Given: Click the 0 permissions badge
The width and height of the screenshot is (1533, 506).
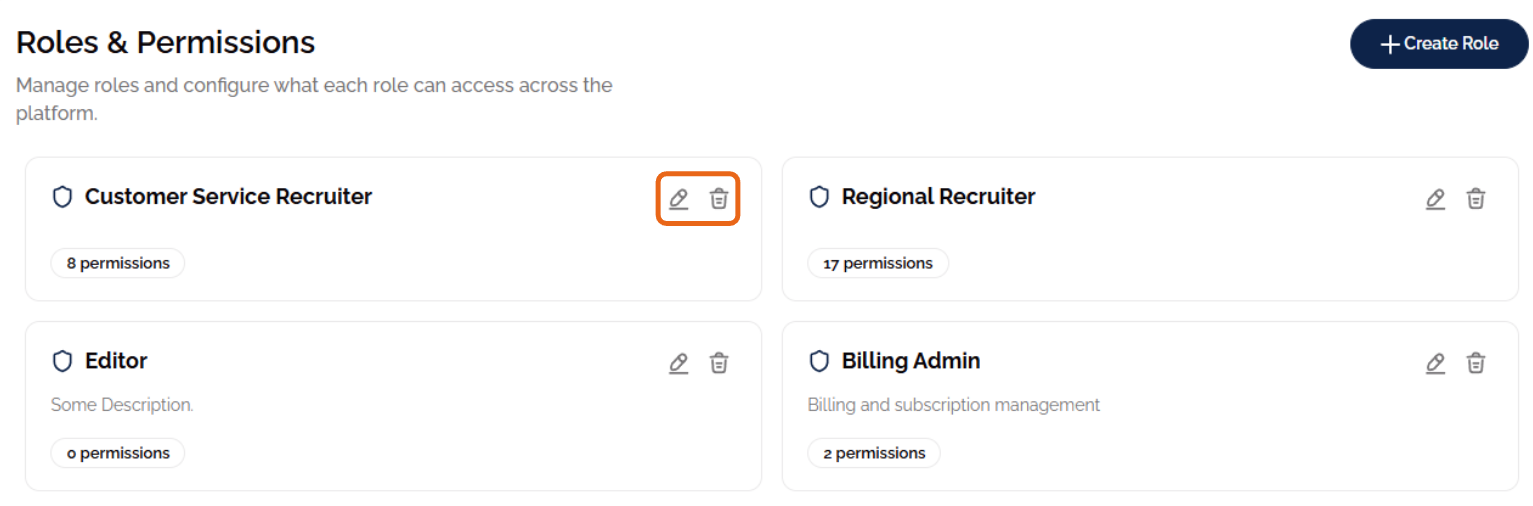Looking at the screenshot, I should [x=118, y=453].
